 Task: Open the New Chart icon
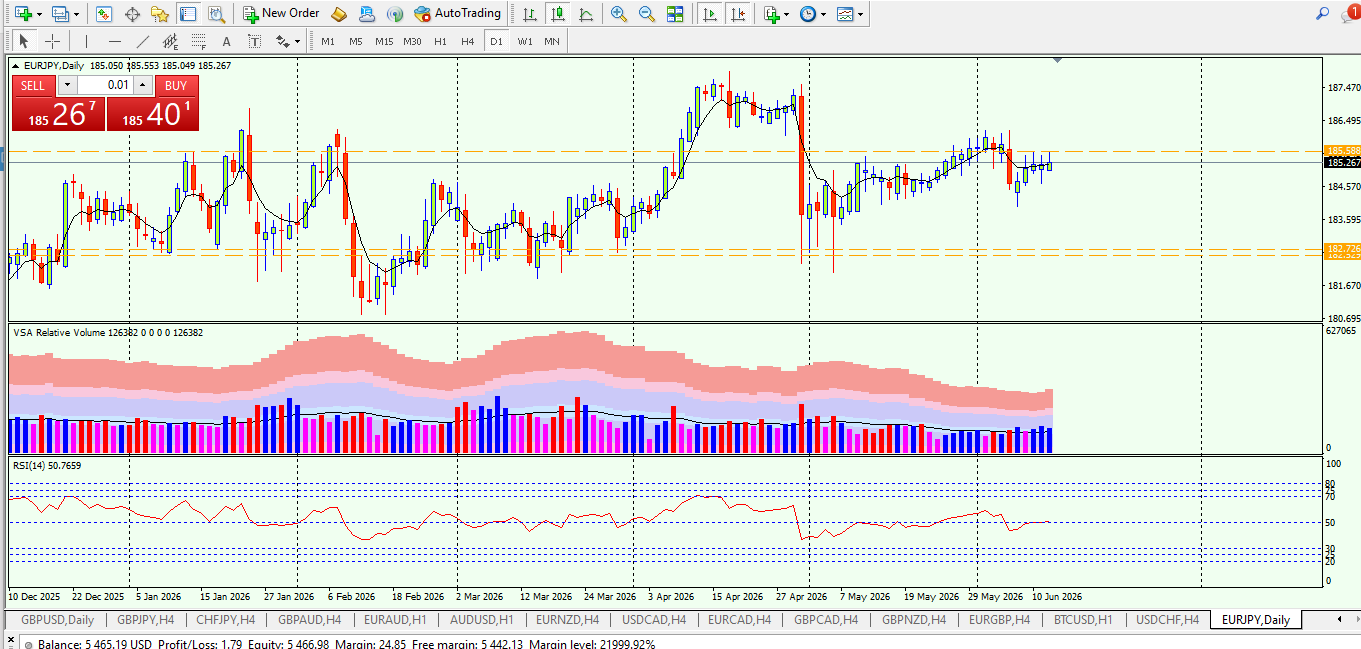tap(23, 13)
